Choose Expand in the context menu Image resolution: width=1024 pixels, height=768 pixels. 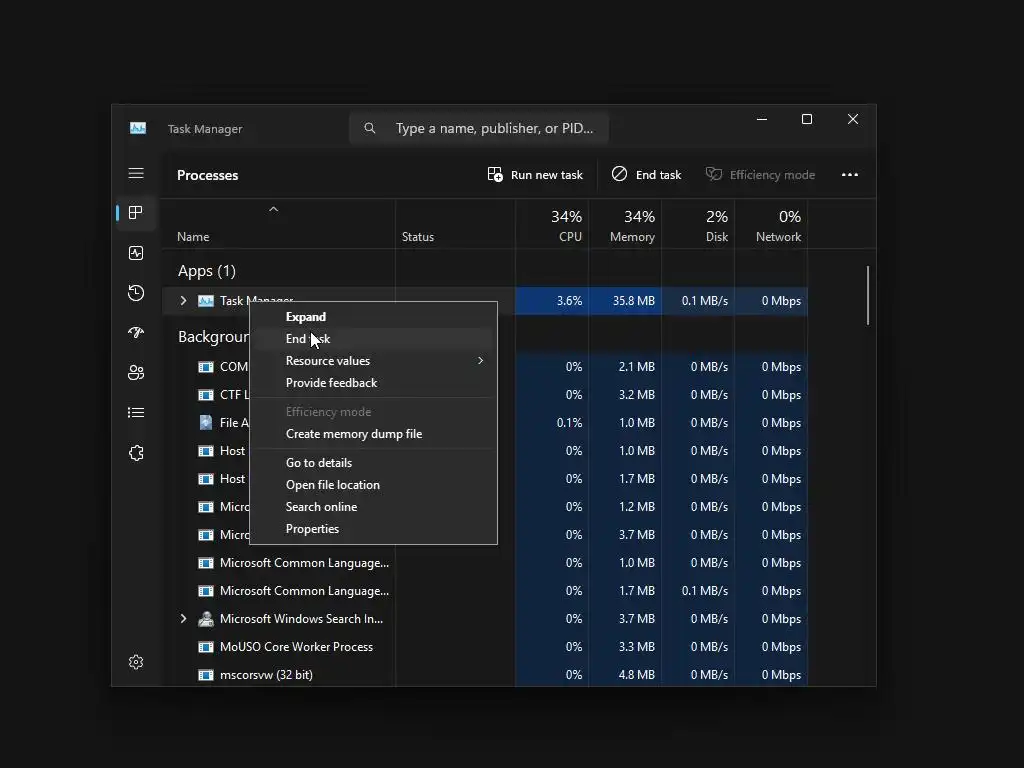click(374, 317)
